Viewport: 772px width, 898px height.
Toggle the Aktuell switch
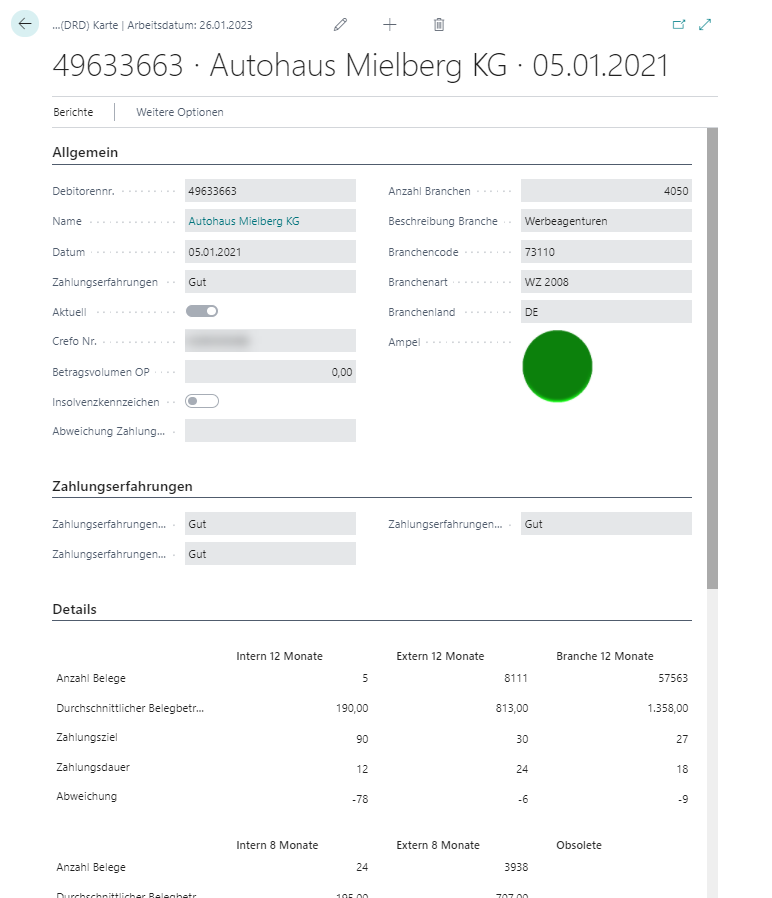[x=202, y=311]
